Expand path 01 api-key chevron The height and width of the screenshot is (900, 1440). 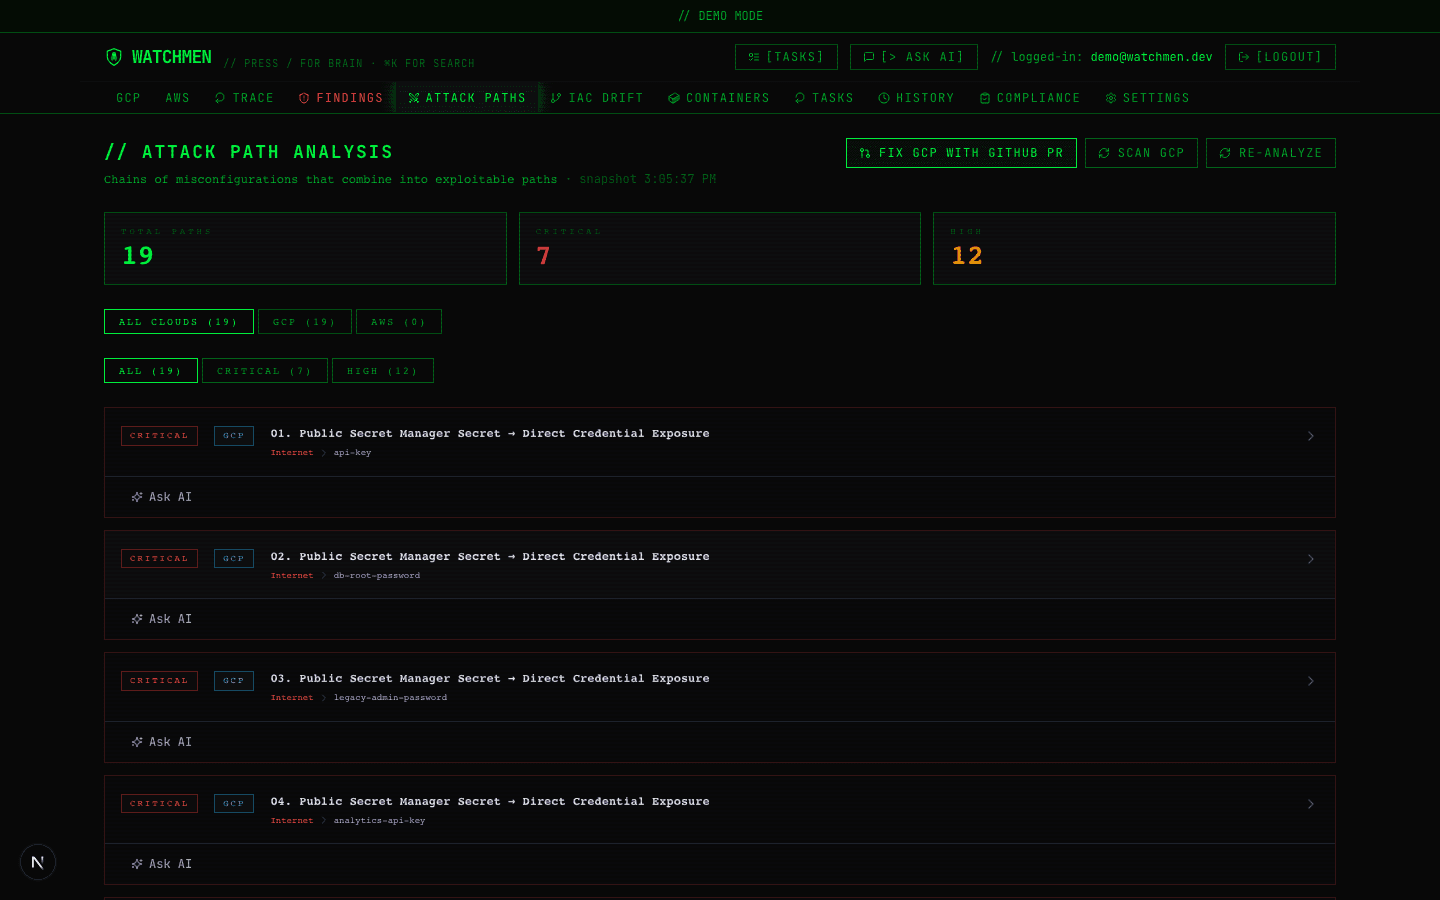[1311, 436]
